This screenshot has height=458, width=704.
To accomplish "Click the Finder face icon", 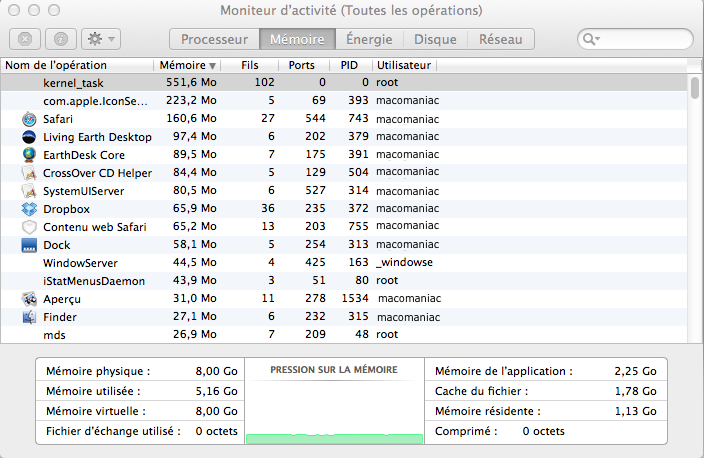I will (29, 317).
